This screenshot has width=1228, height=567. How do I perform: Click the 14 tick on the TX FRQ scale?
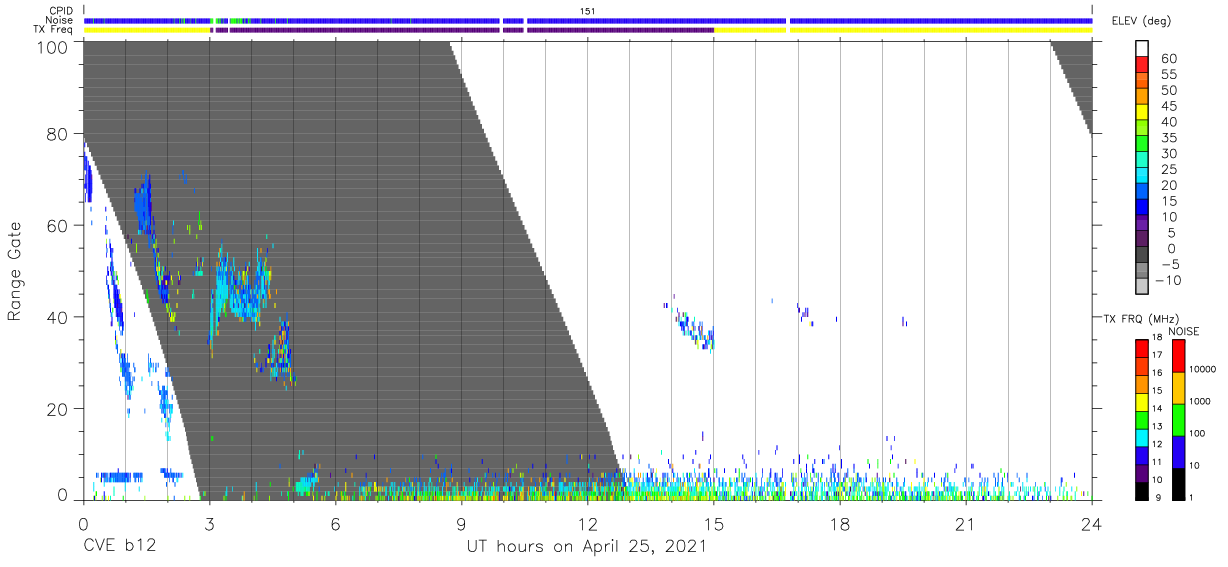point(1157,410)
